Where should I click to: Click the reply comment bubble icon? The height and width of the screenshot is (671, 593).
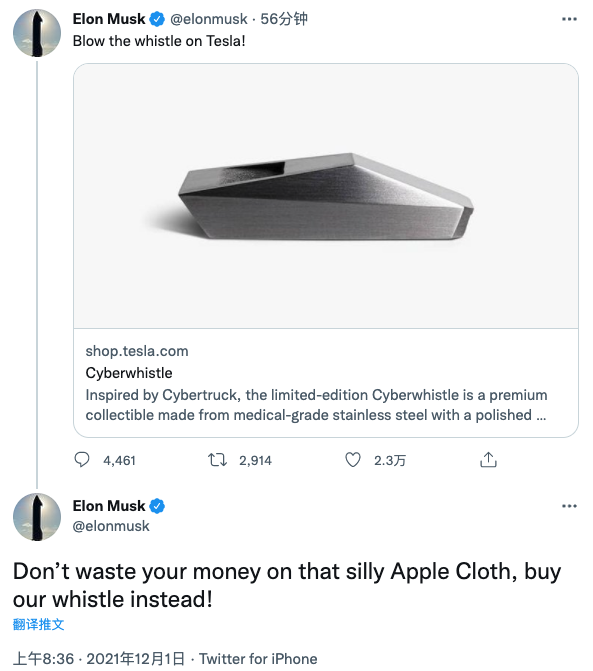[x=82, y=460]
